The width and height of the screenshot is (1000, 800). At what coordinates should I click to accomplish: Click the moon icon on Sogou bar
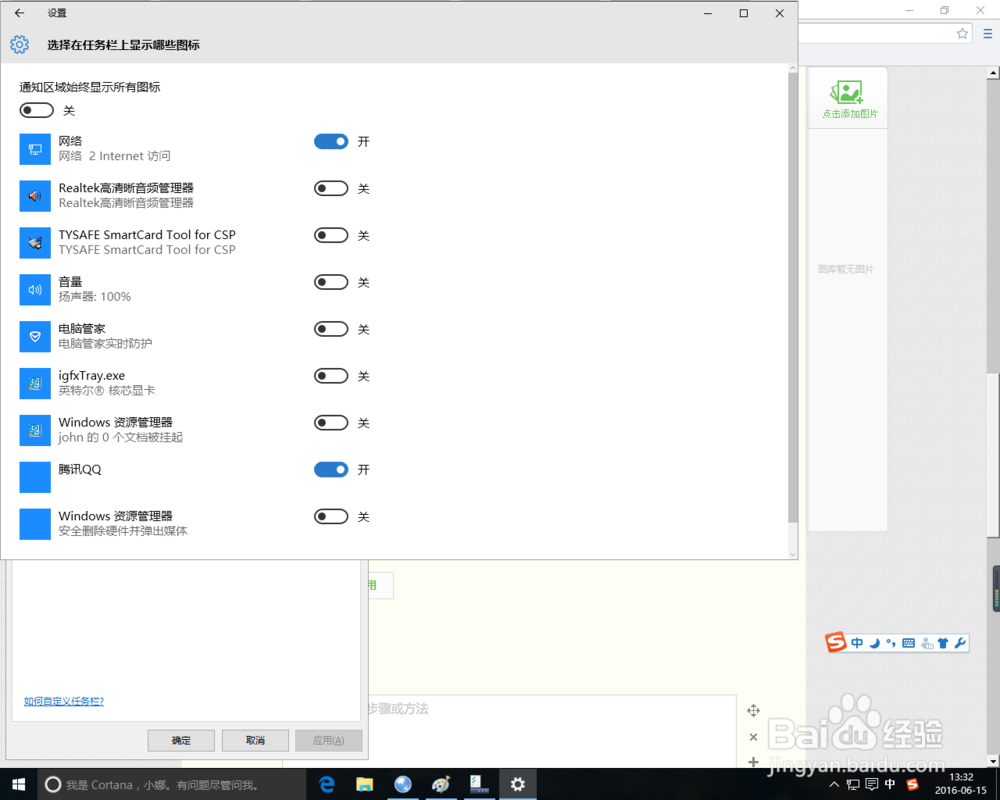pyautogui.click(x=874, y=643)
